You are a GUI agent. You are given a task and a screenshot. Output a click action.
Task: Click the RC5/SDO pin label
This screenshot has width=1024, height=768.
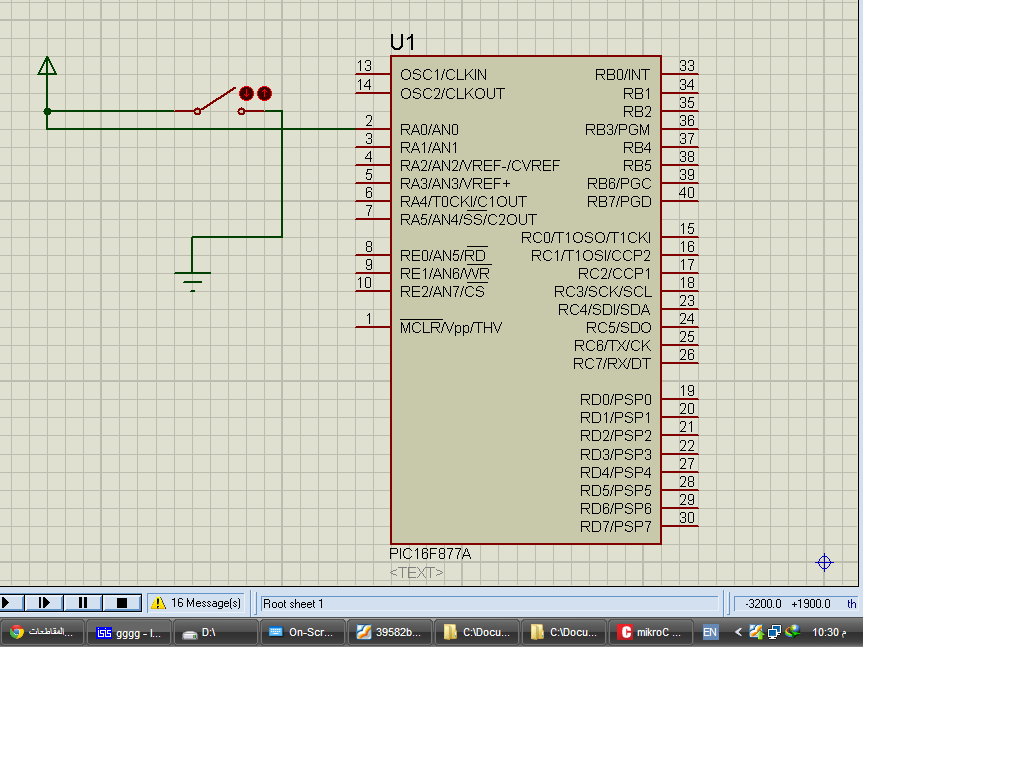tap(618, 327)
